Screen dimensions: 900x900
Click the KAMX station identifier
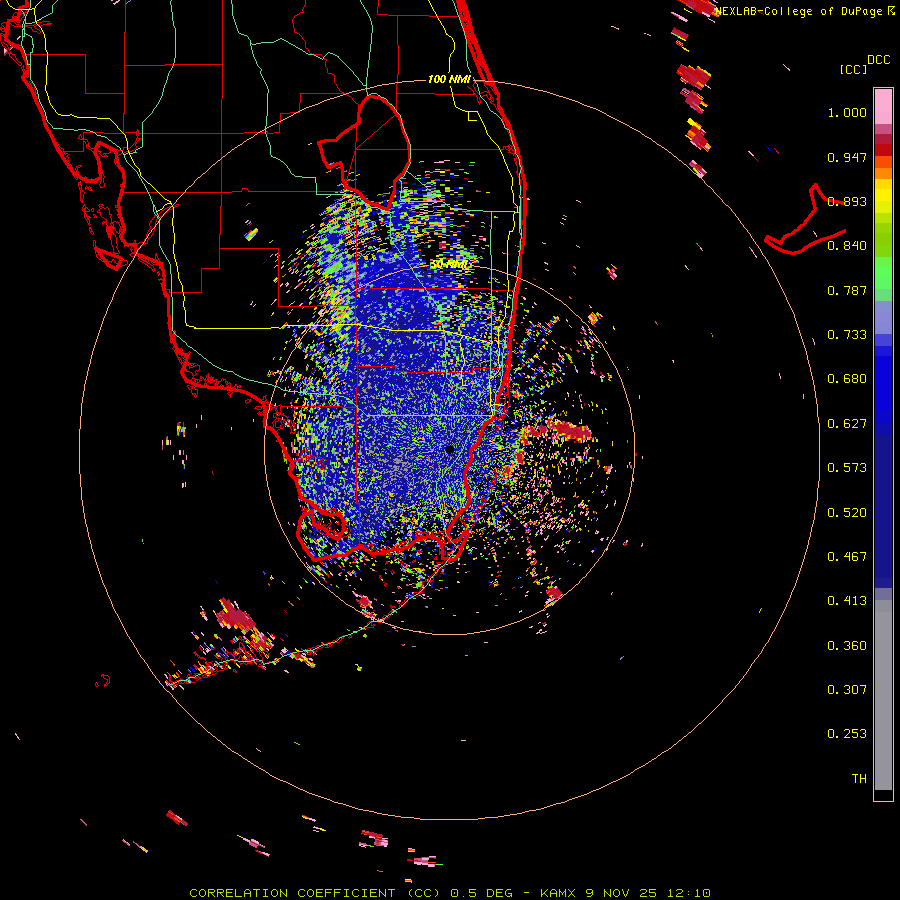pyautogui.click(x=557, y=893)
